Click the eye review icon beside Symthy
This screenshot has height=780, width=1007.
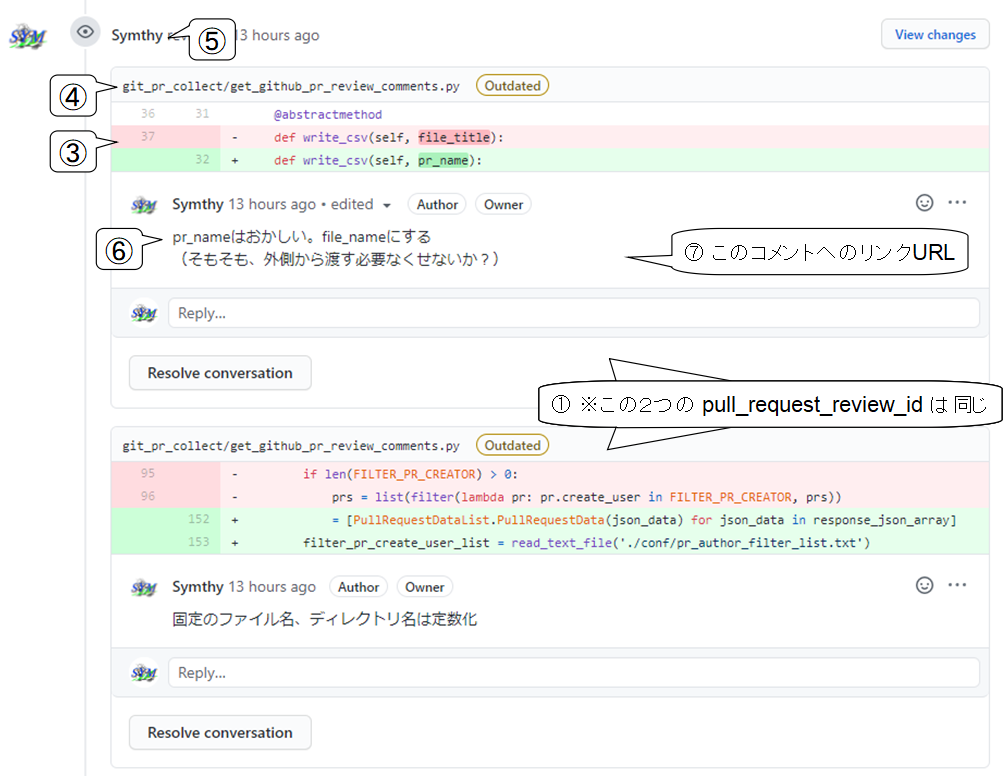click(85, 31)
